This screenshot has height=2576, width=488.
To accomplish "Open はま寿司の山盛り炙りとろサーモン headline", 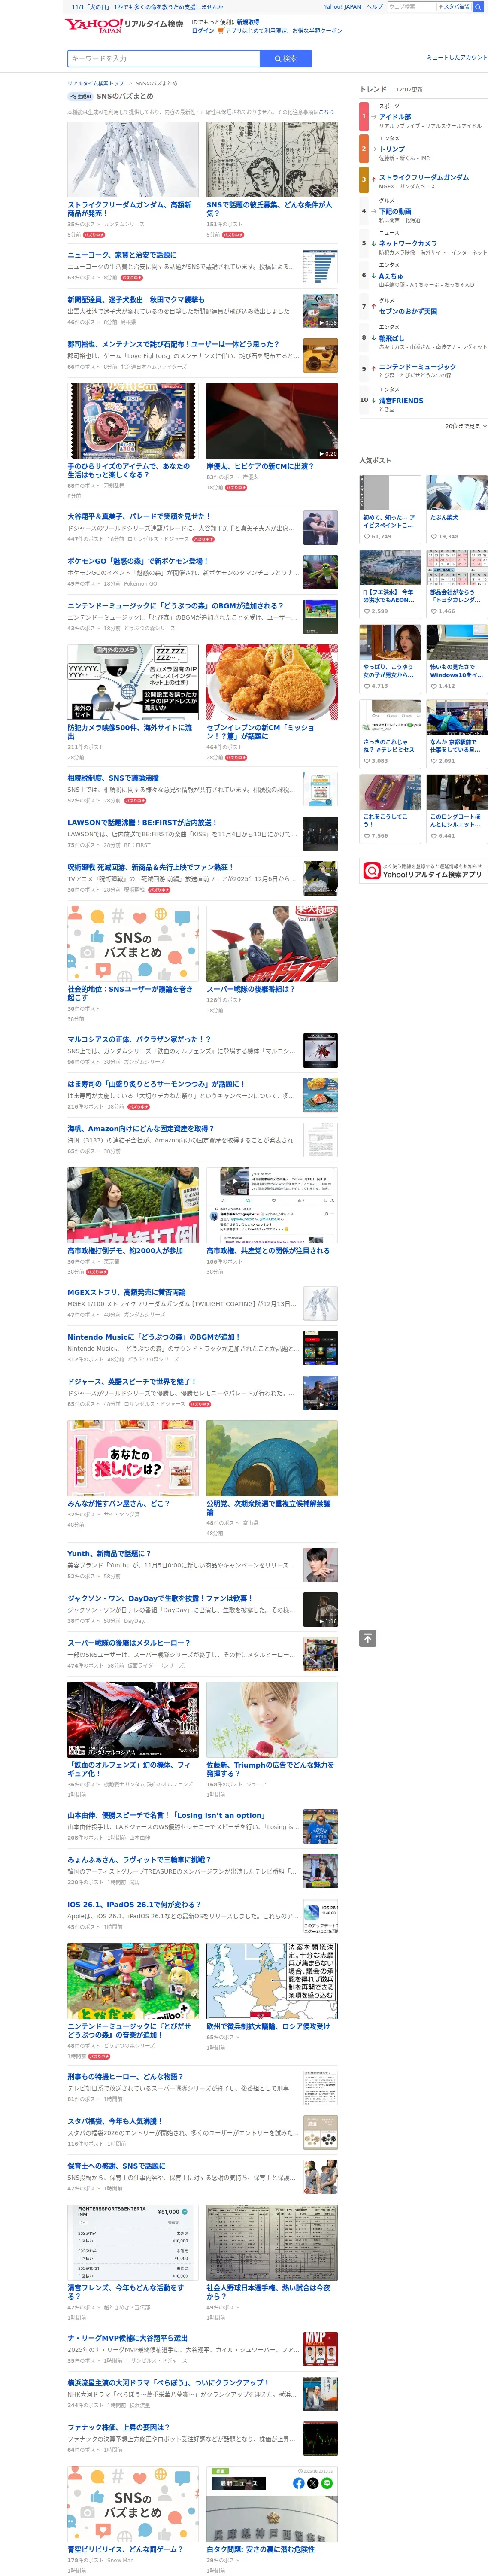I will click(155, 1084).
